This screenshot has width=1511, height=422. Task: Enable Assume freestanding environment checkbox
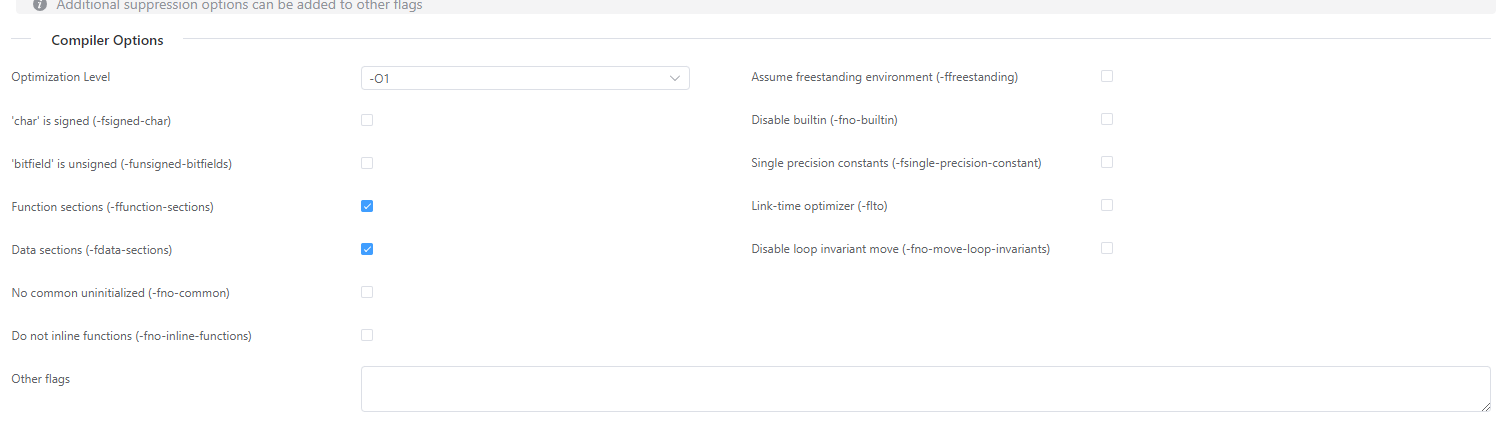(x=1107, y=76)
